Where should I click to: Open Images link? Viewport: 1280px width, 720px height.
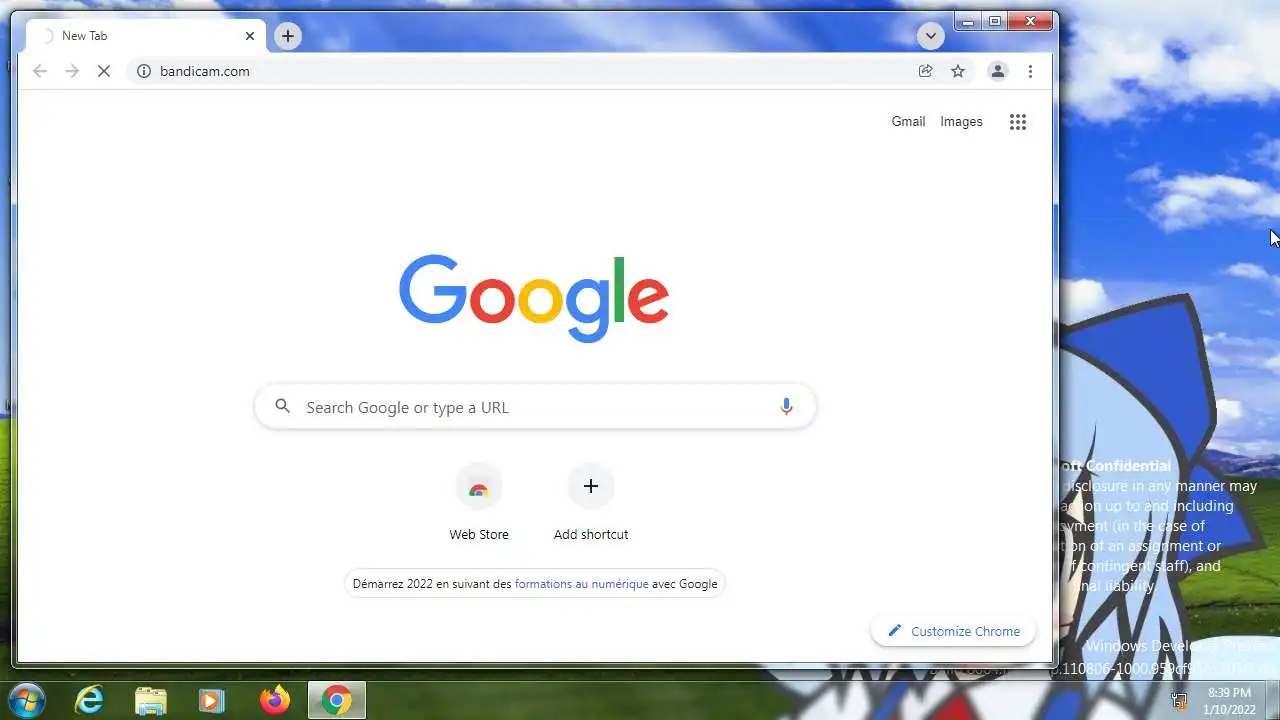pyautogui.click(x=961, y=121)
